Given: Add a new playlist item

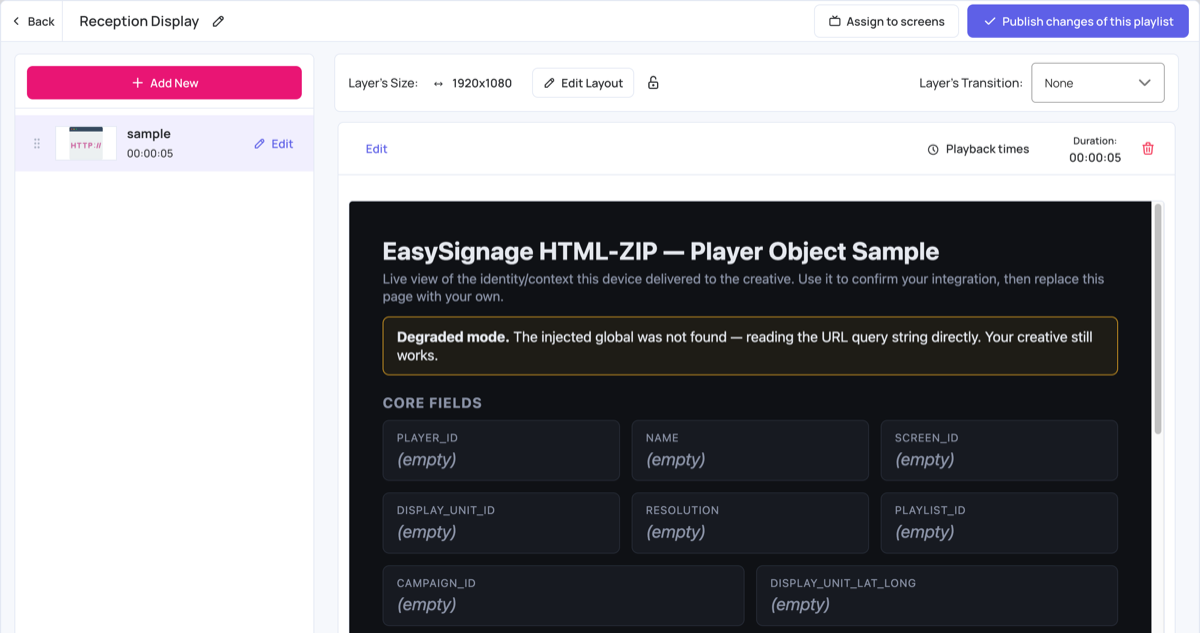Looking at the screenshot, I should (x=164, y=83).
